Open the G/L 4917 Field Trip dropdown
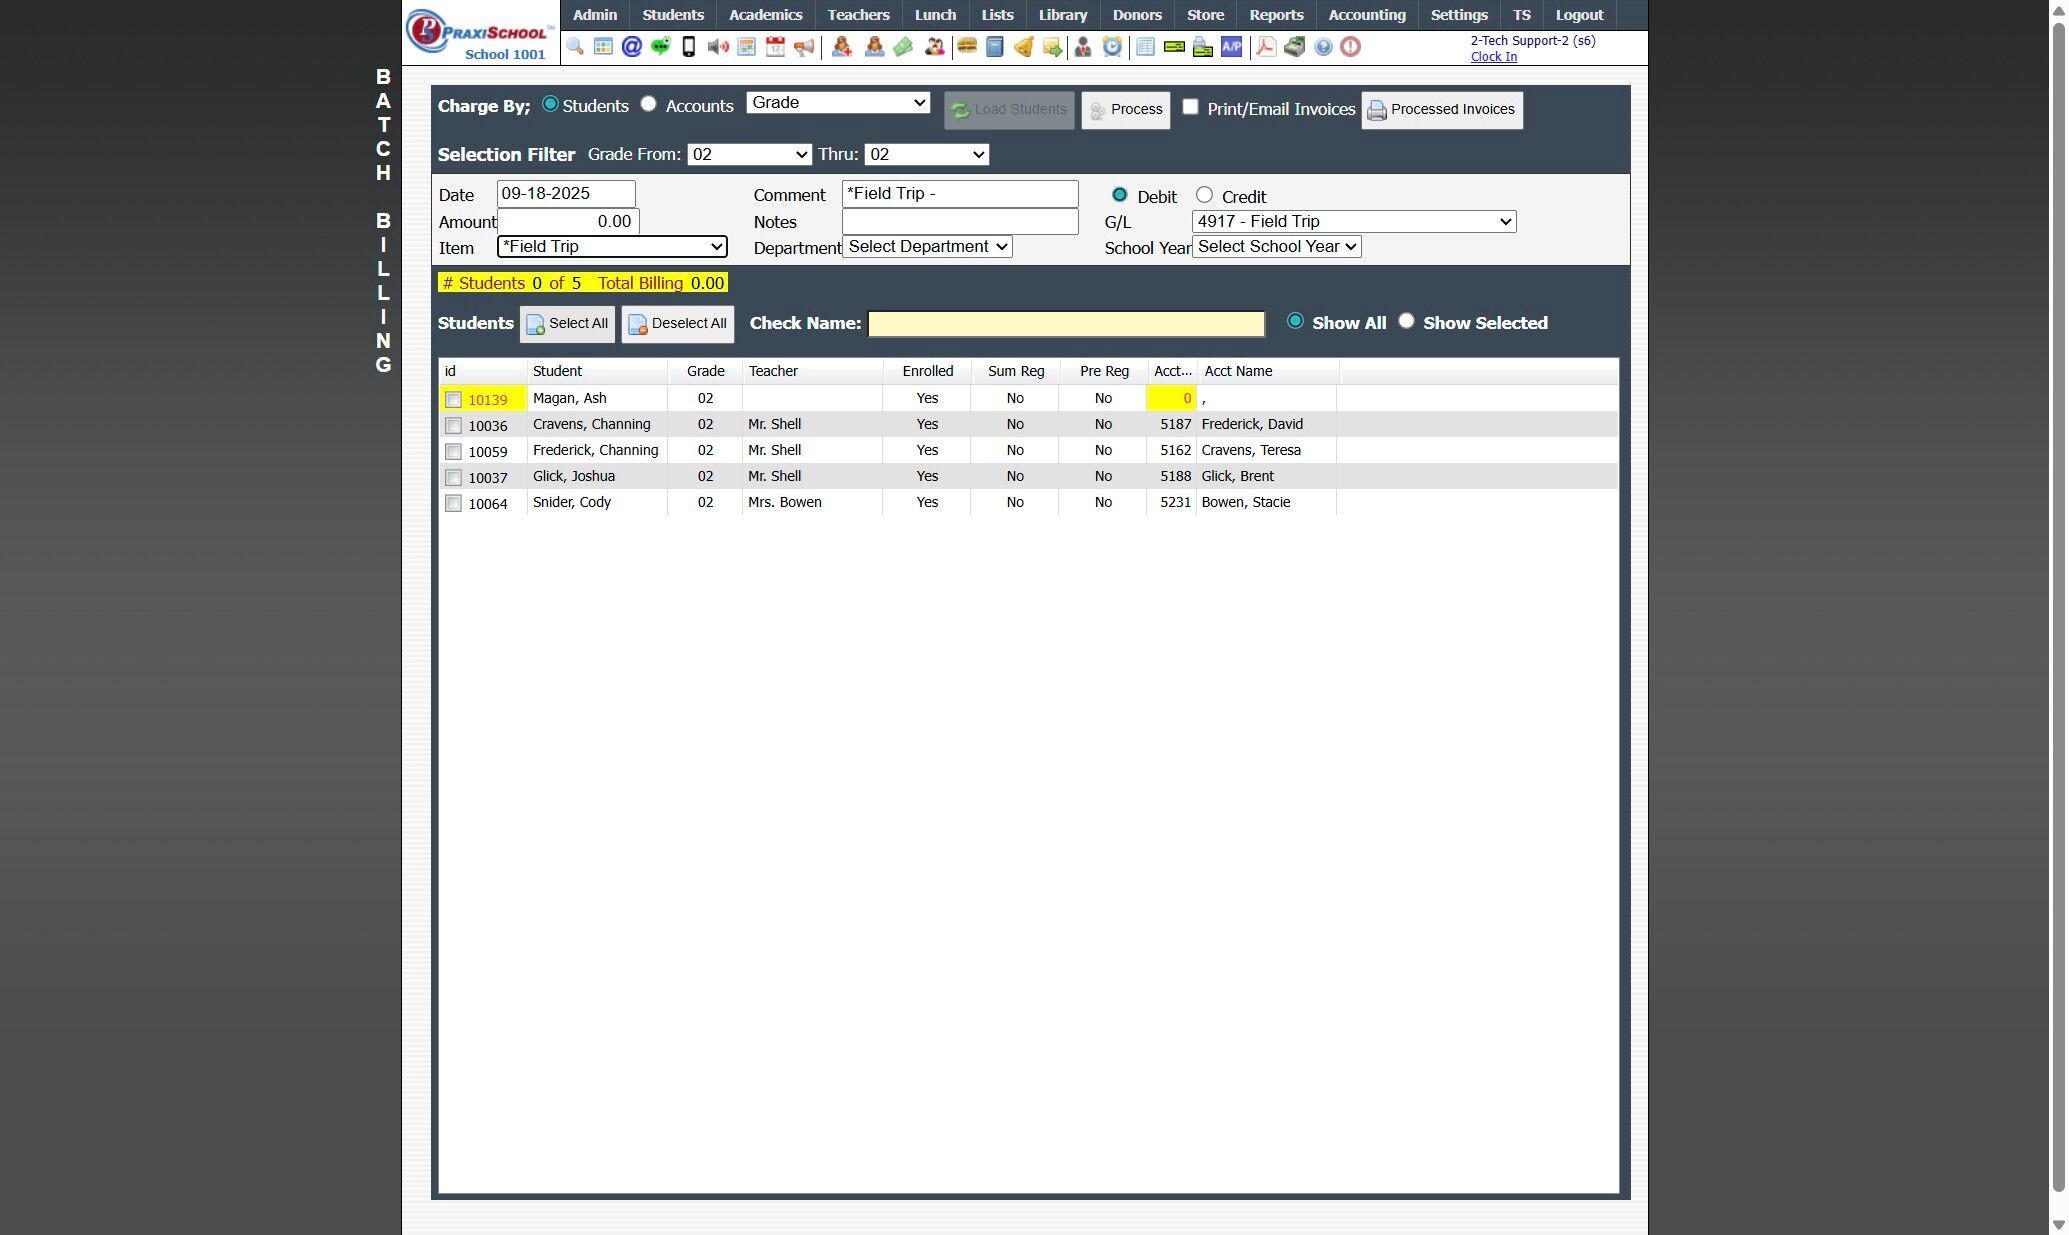 (1353, 222)
